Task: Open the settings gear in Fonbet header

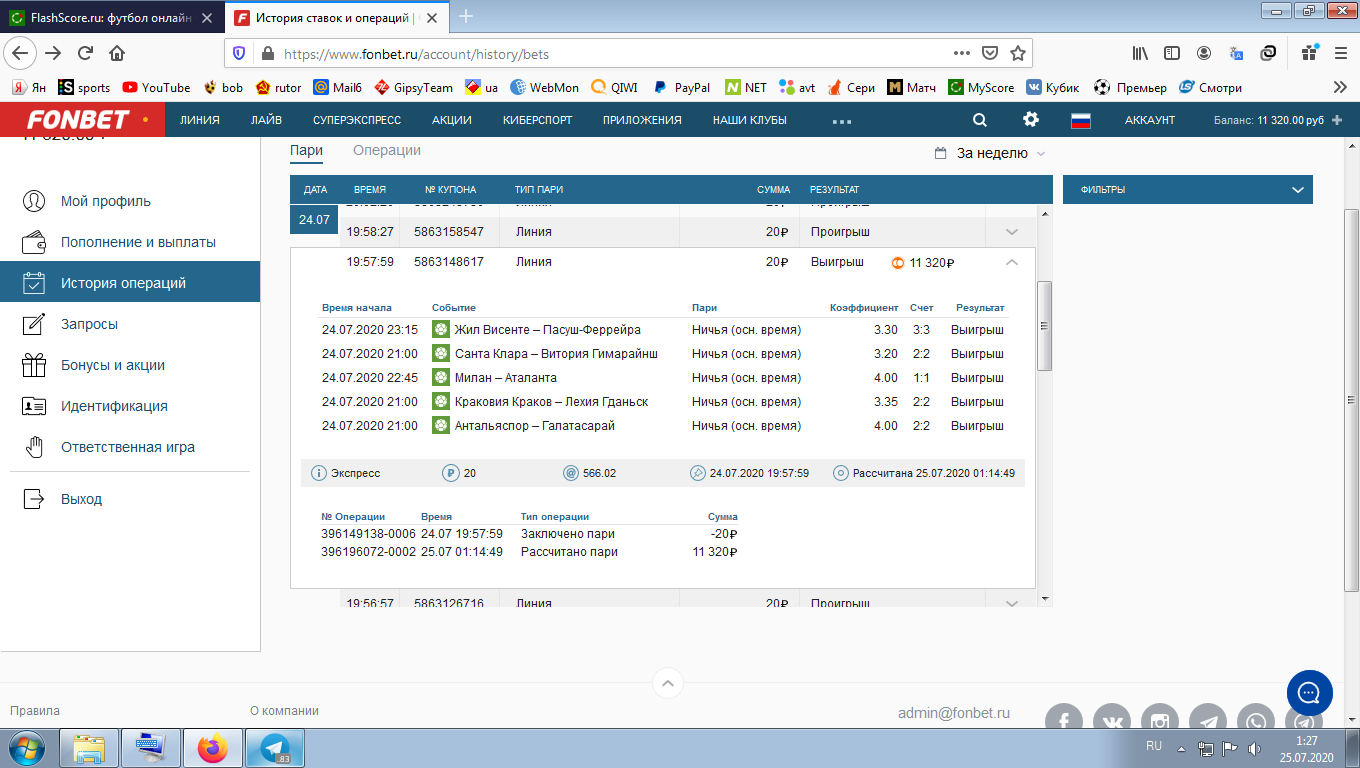Action: coord(1031,120)
